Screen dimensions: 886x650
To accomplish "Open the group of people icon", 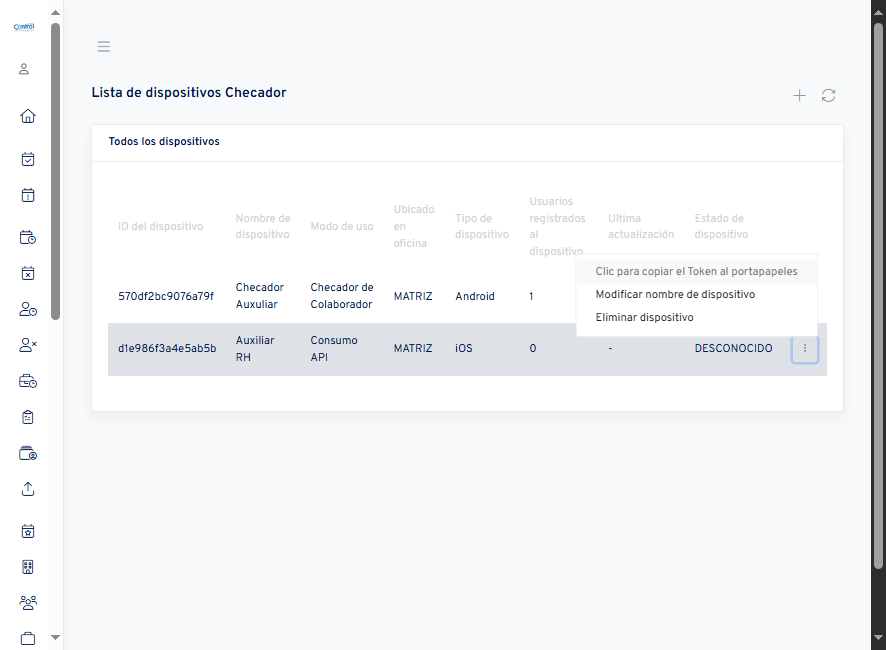I will coord(28,603).
